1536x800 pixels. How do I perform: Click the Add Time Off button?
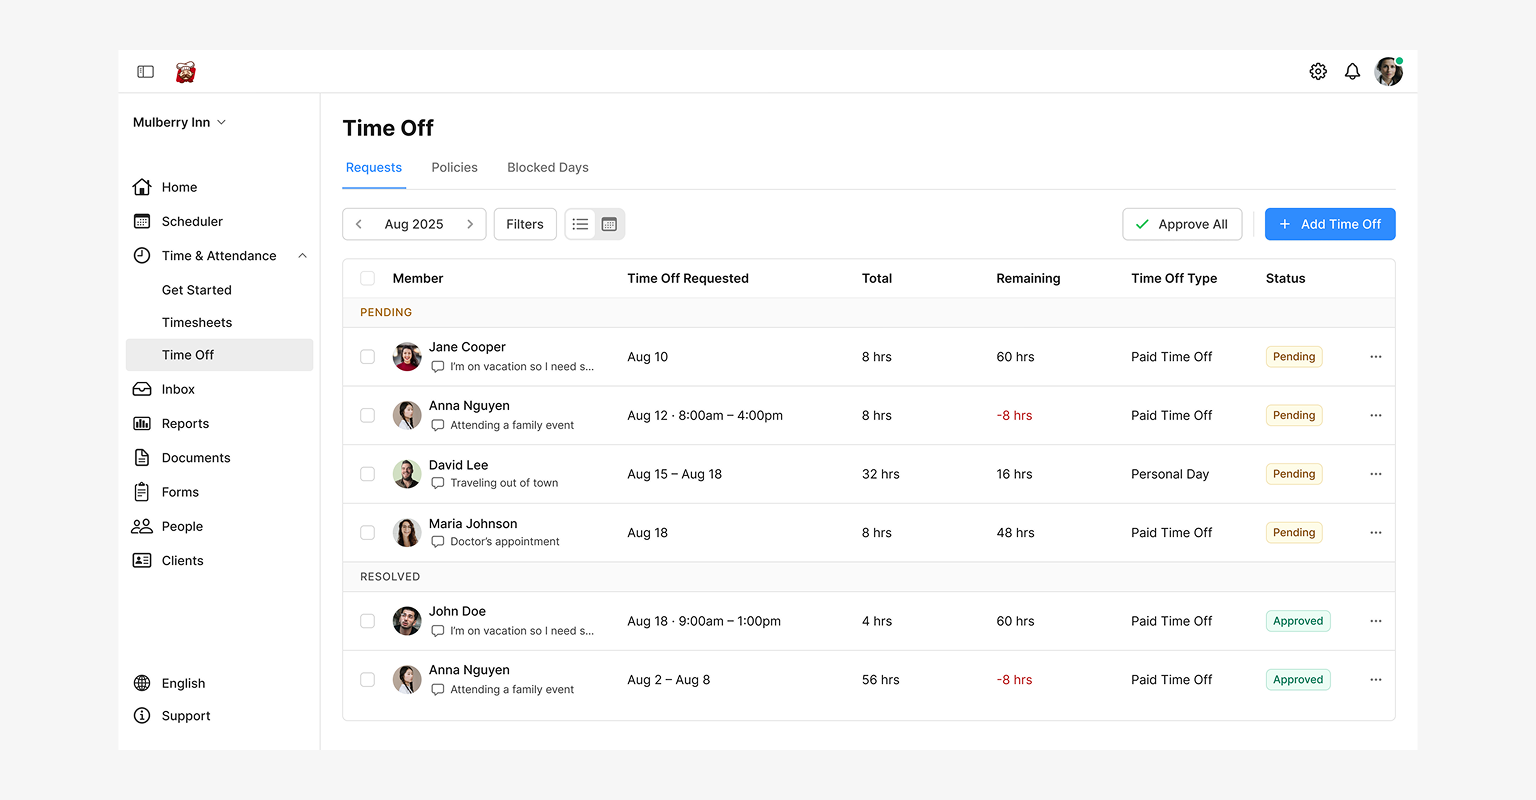[1330, 224]
